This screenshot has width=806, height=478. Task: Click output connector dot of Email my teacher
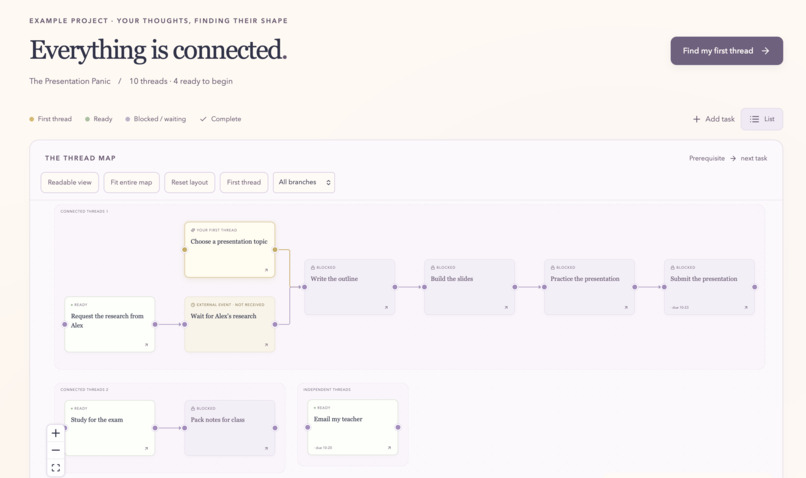(x=398, y=427)
